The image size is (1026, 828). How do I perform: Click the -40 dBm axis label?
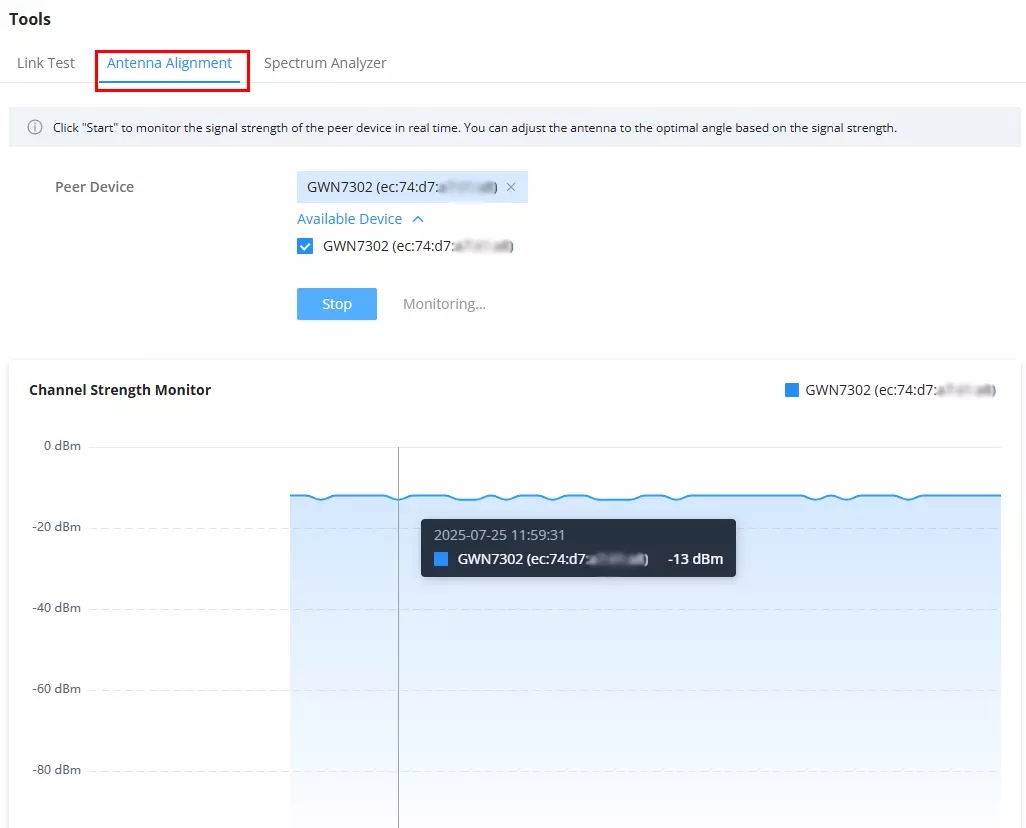(57, 608)
